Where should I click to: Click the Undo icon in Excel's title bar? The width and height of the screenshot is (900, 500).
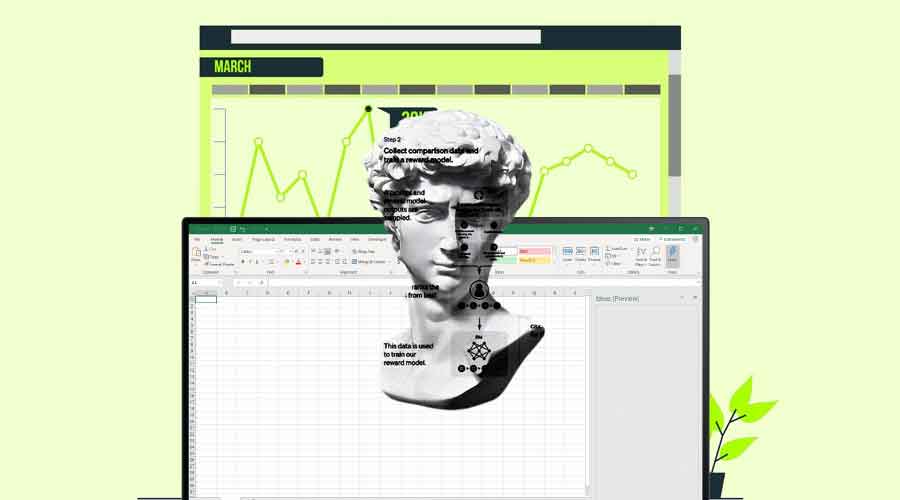(x=243, y=228)
